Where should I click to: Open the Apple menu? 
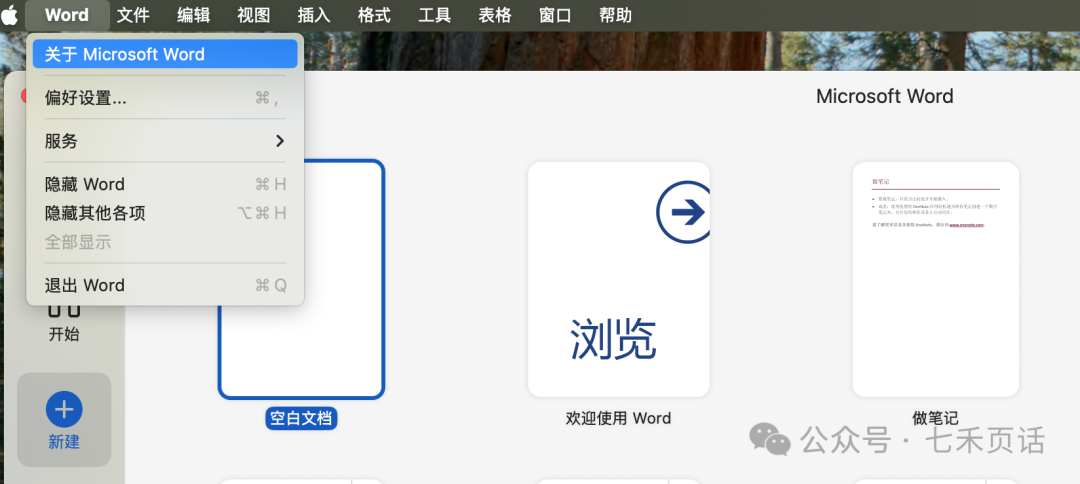(10, 14)
